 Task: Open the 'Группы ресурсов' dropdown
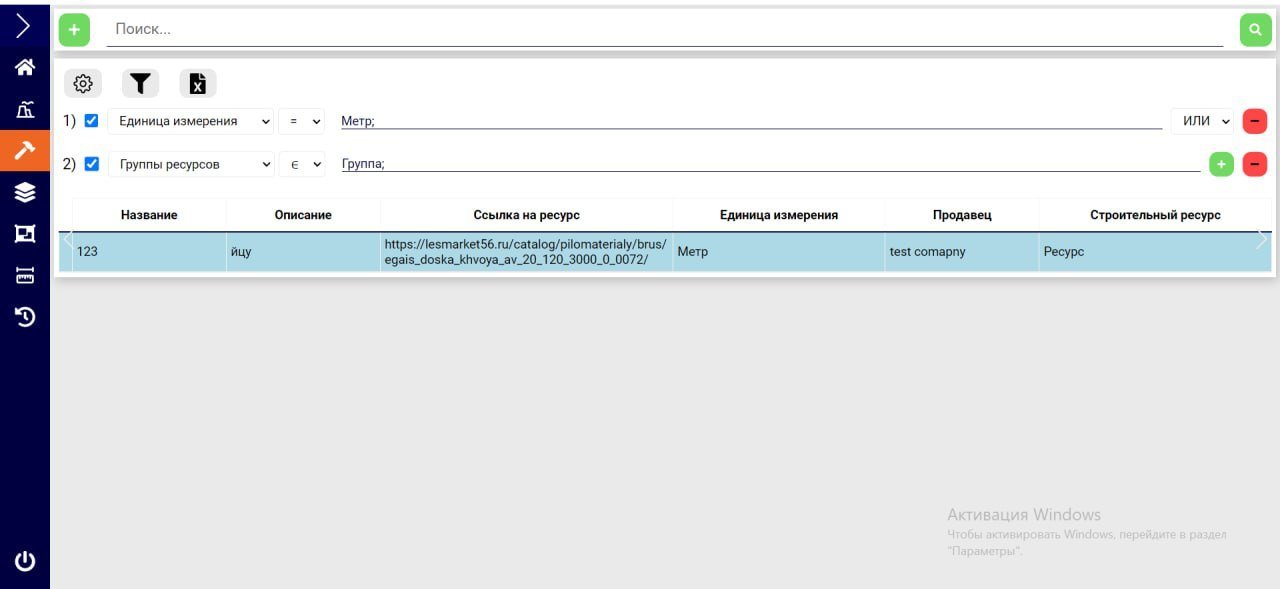click(190, 164)
